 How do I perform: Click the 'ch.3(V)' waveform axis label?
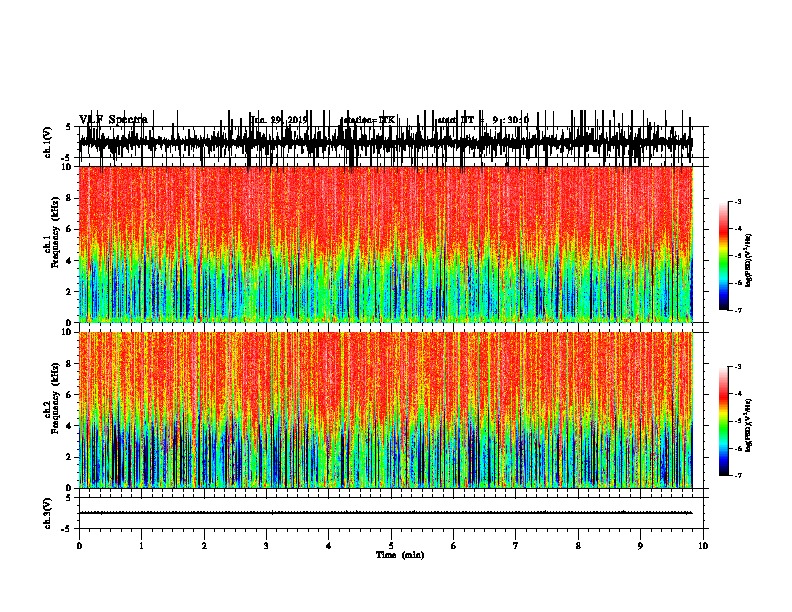tap(48, 513)
